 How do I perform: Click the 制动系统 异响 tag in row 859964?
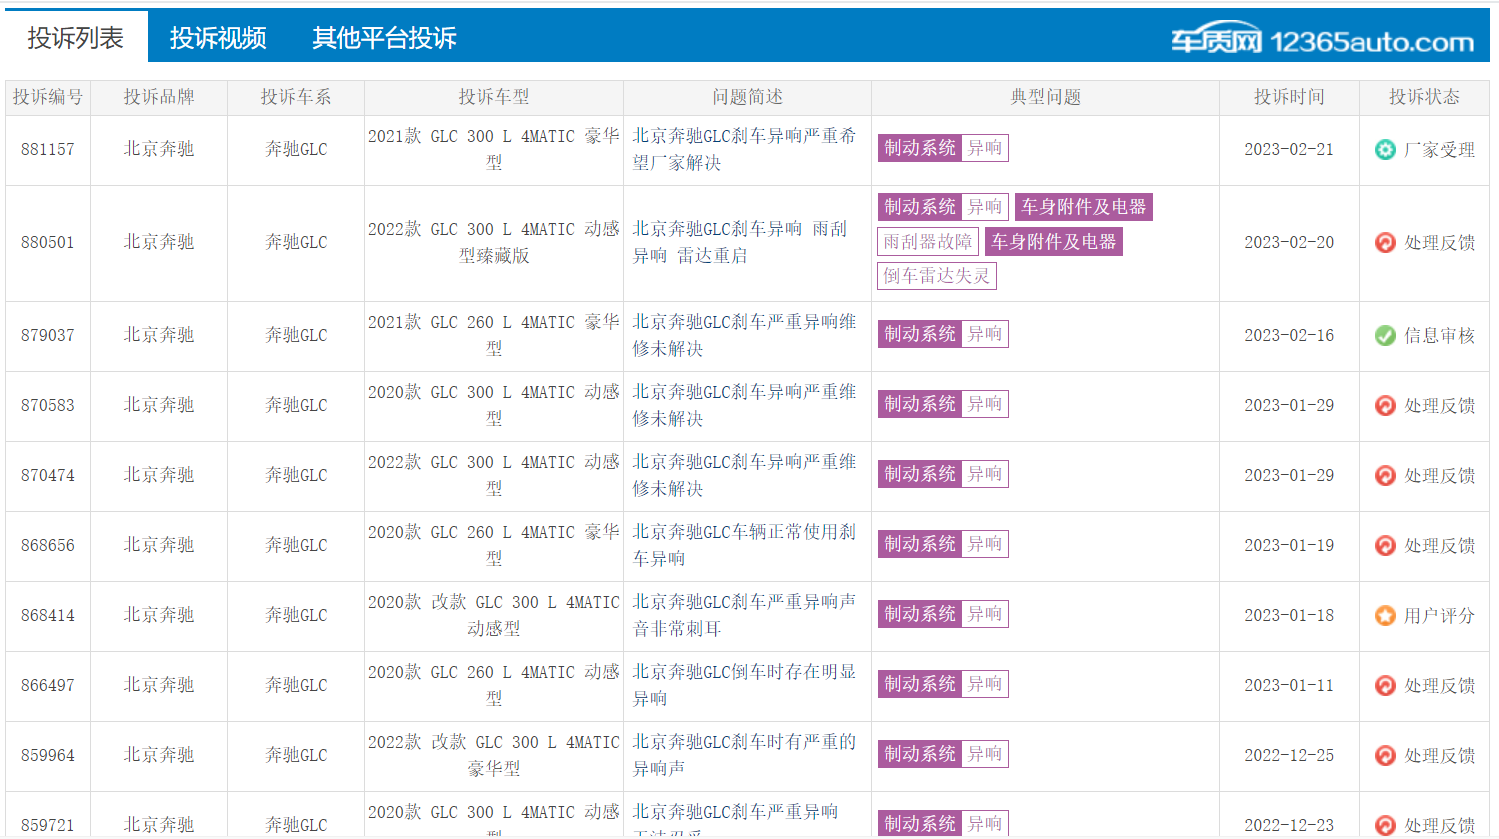point(943,754)
